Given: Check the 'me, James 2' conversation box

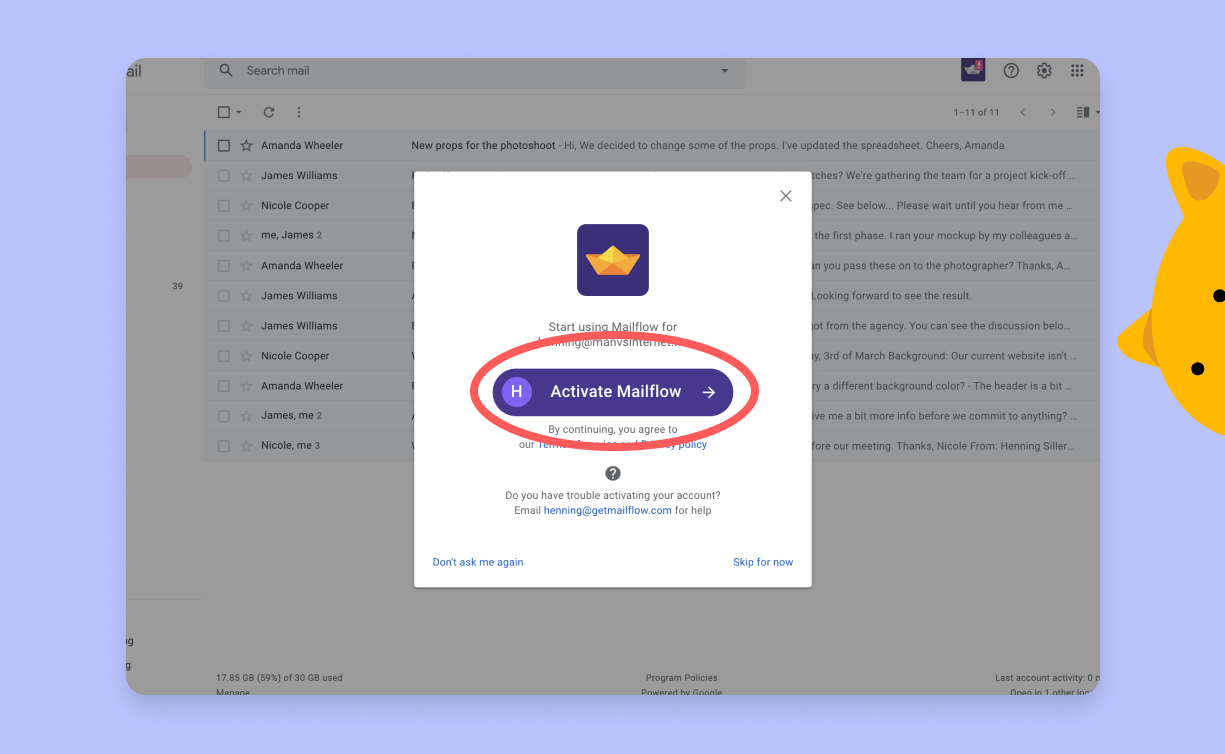Looking at the screenshot, I should [x=224, y=236].
